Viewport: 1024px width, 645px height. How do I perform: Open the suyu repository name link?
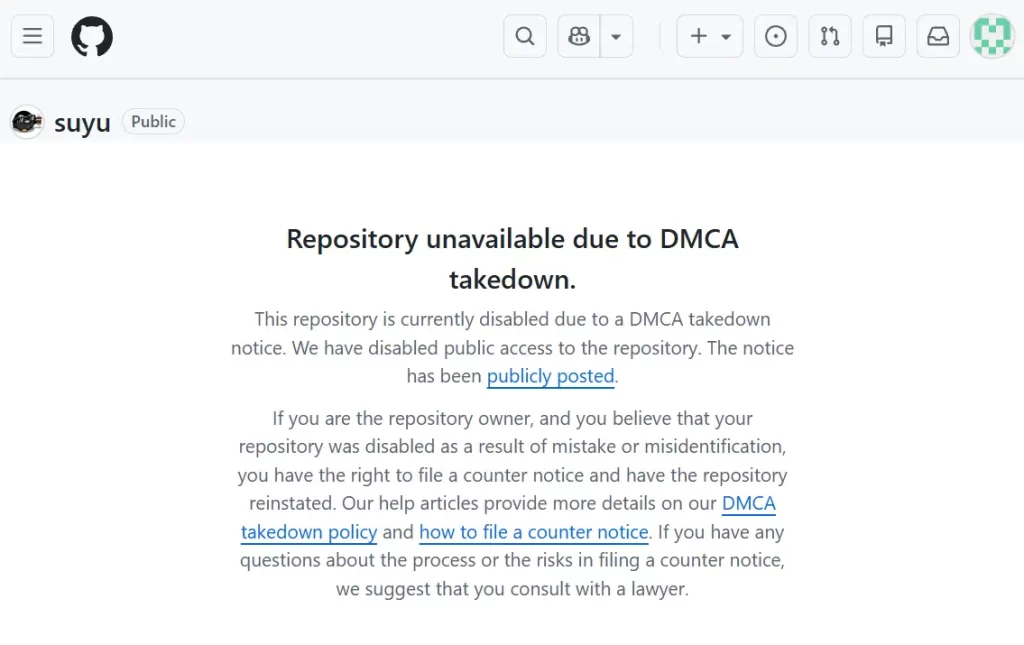(82, 123)
